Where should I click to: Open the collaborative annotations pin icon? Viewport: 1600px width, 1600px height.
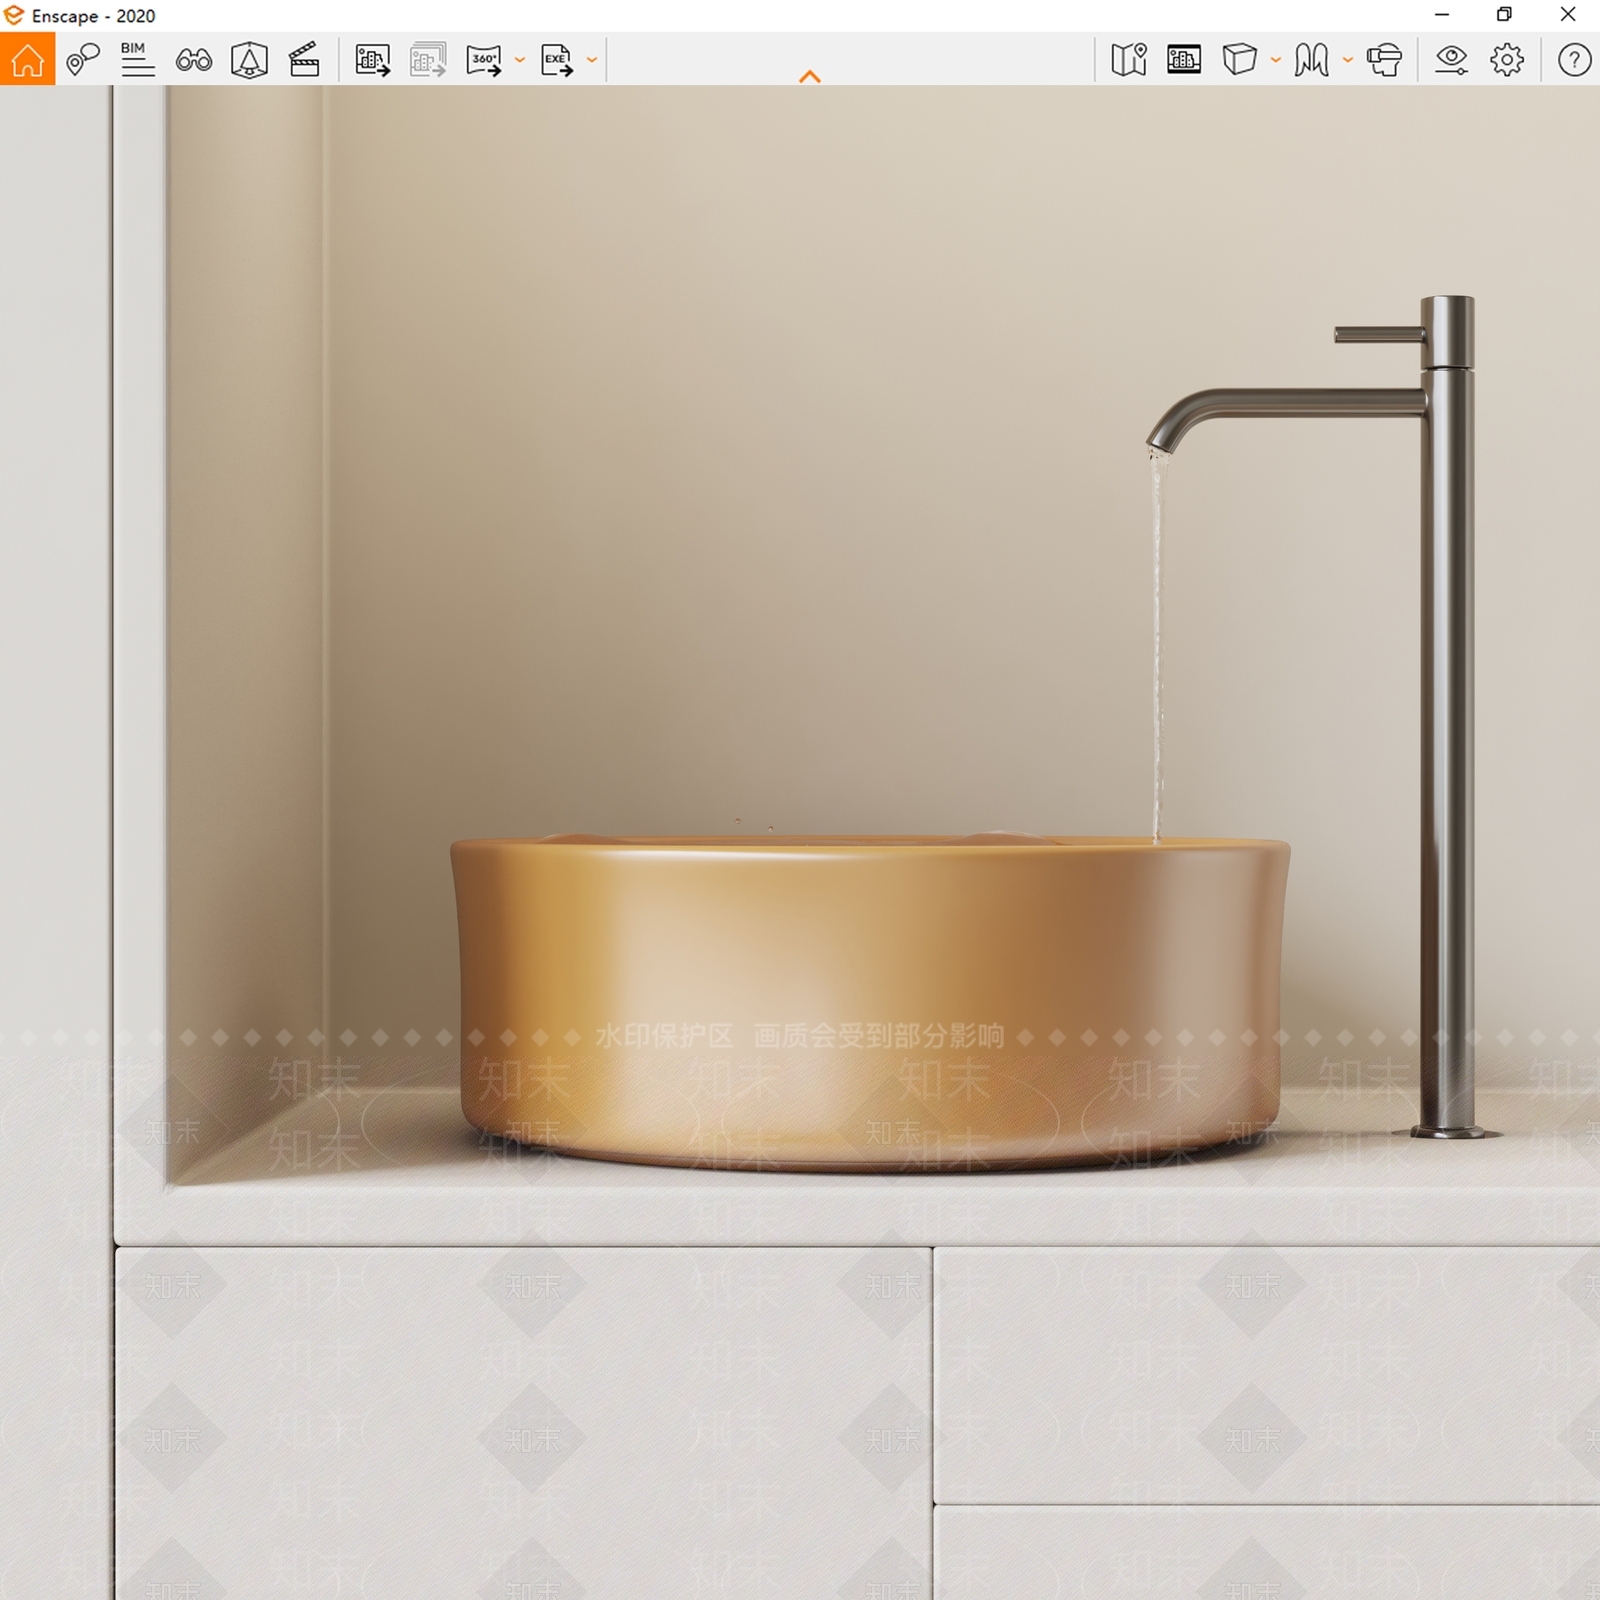point(83,59)
